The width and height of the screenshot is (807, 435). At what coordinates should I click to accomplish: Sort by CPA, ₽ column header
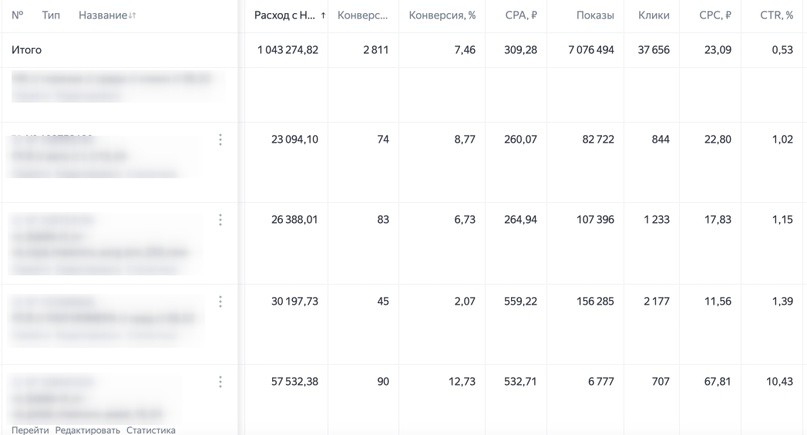pyautogui.click(x=521, y=15)
